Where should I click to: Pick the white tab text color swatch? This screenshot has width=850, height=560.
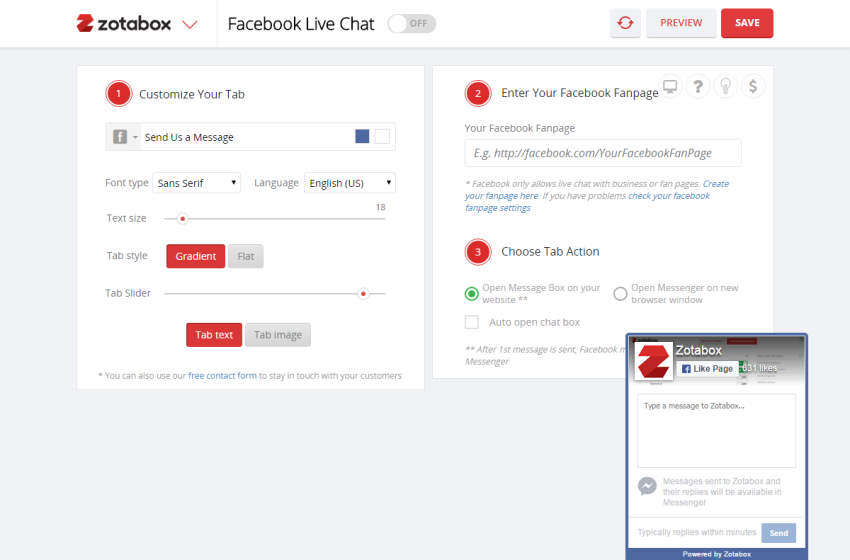(382, 136)
